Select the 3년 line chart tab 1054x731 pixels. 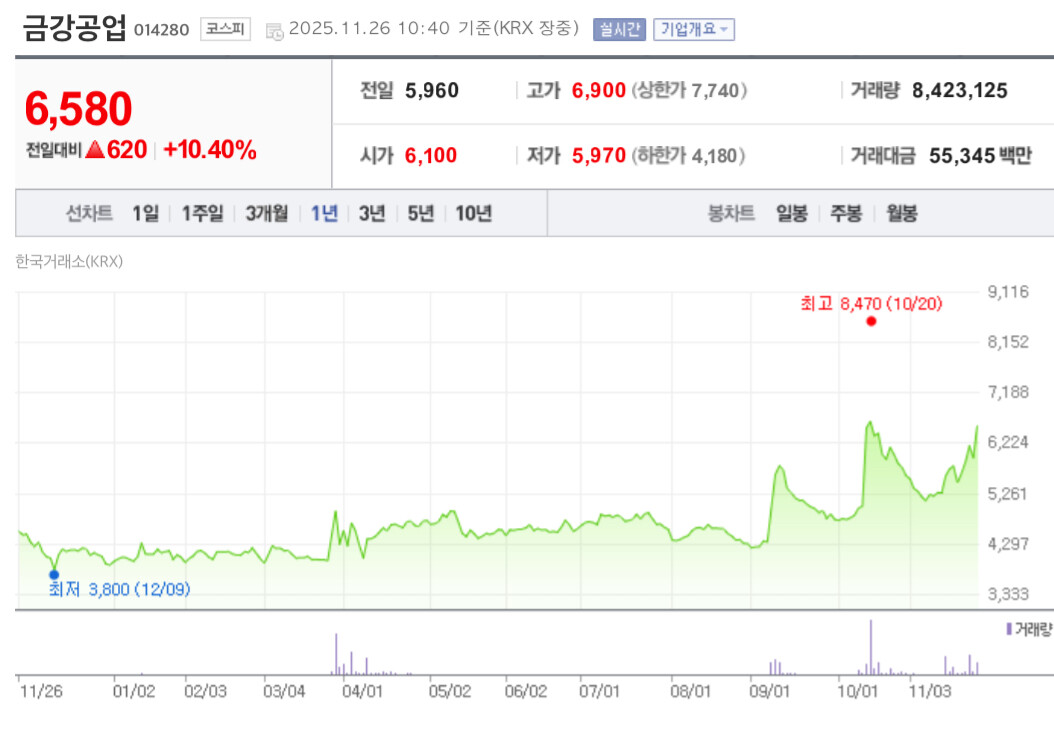click(x=372, y=214)
